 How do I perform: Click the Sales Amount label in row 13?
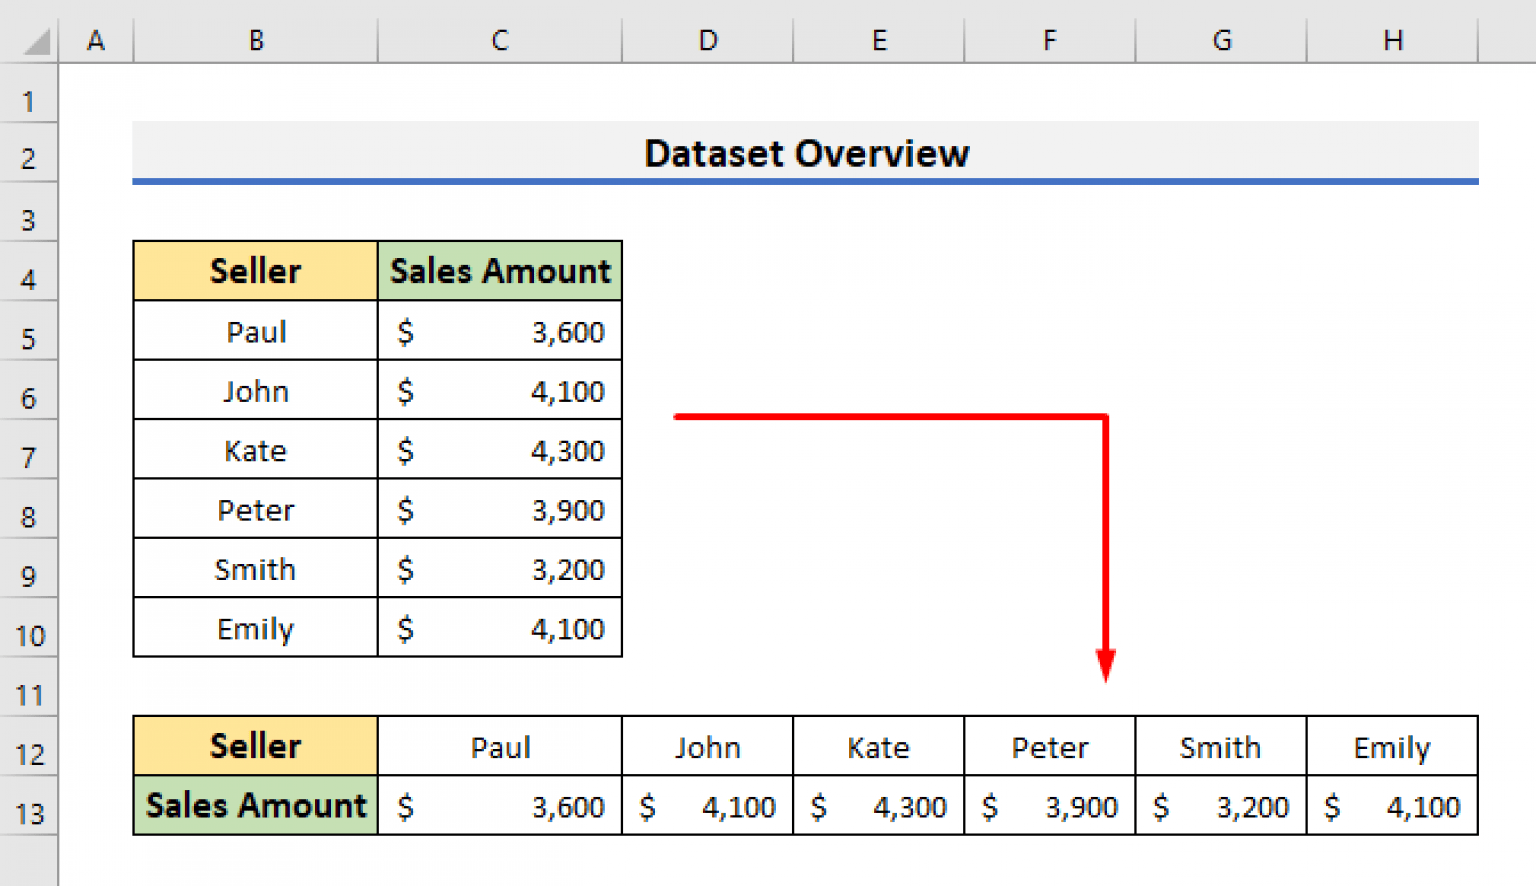click(255, 806)
